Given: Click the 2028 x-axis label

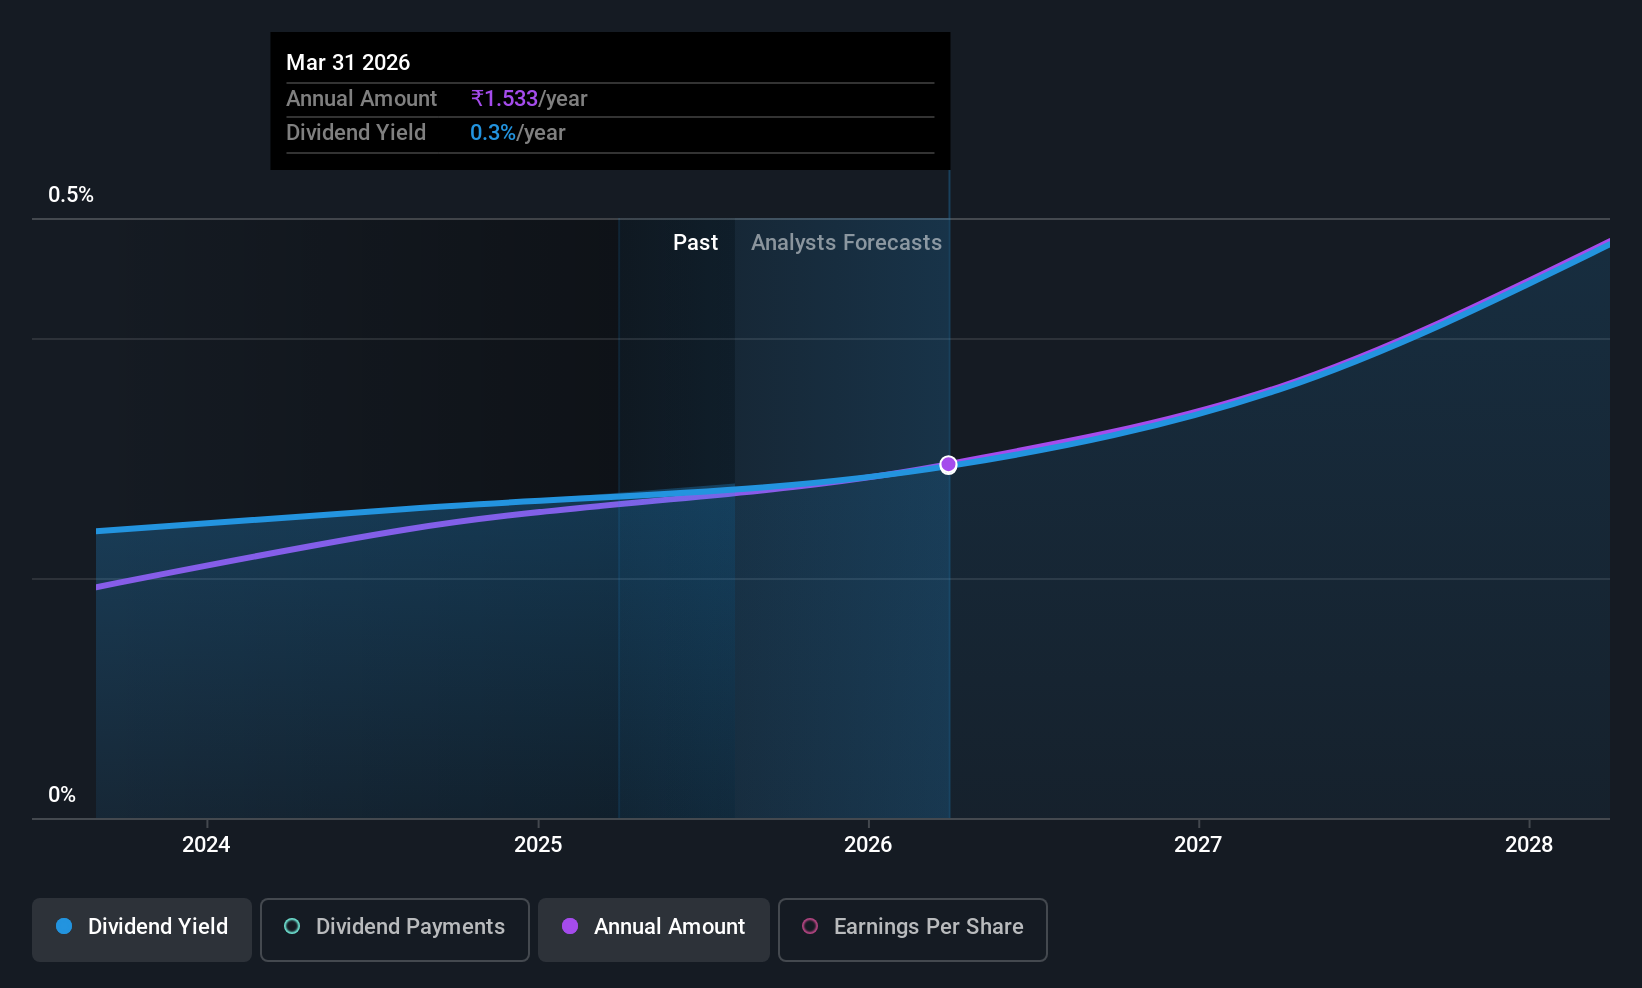Looking at the screenshot, I should [x=1529, y=844].
